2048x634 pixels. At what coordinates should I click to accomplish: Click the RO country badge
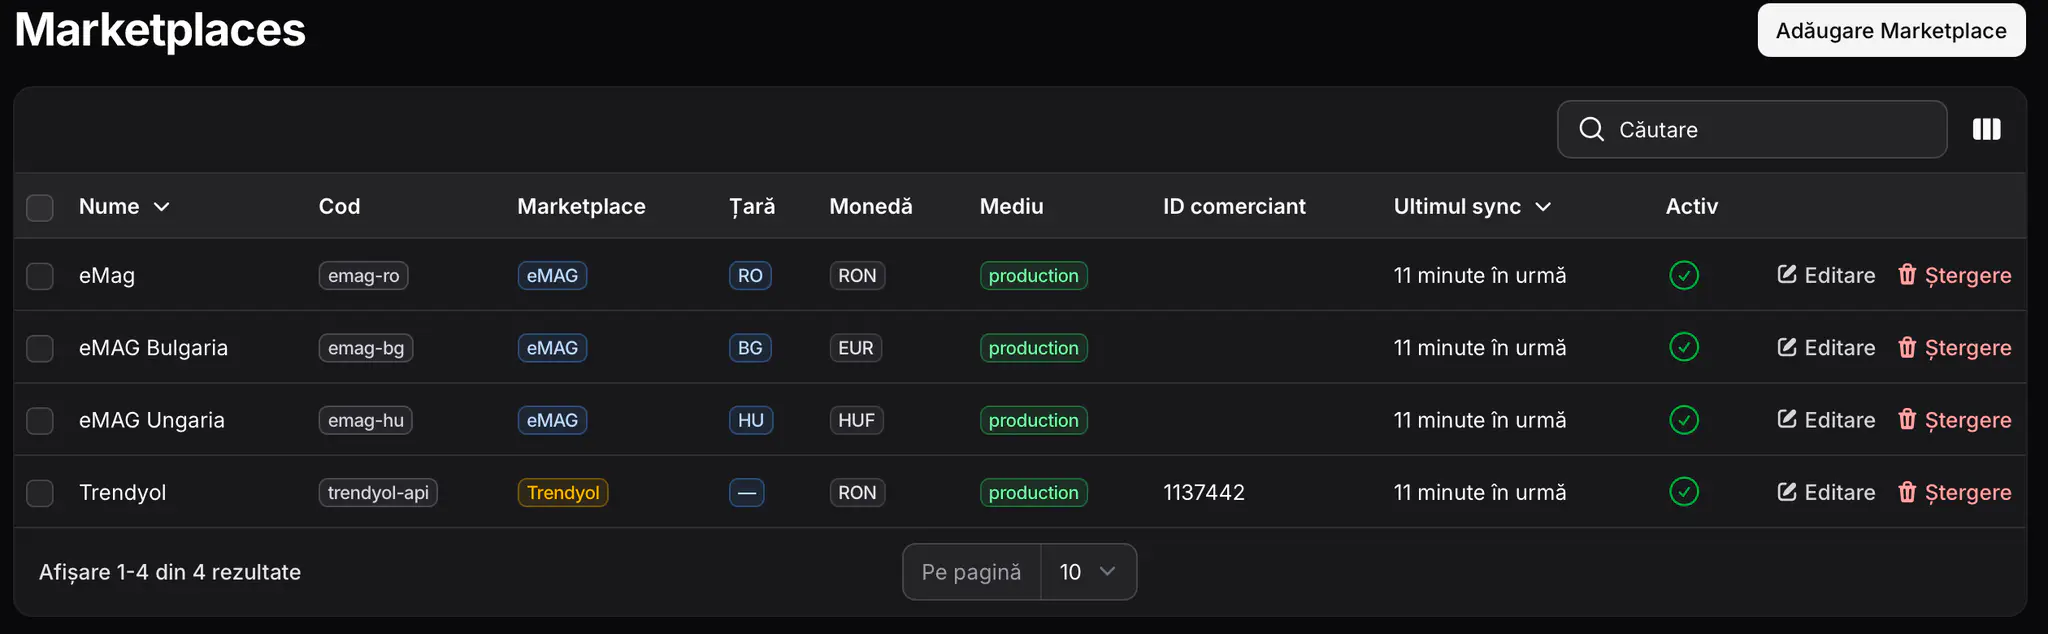(750, 275)
